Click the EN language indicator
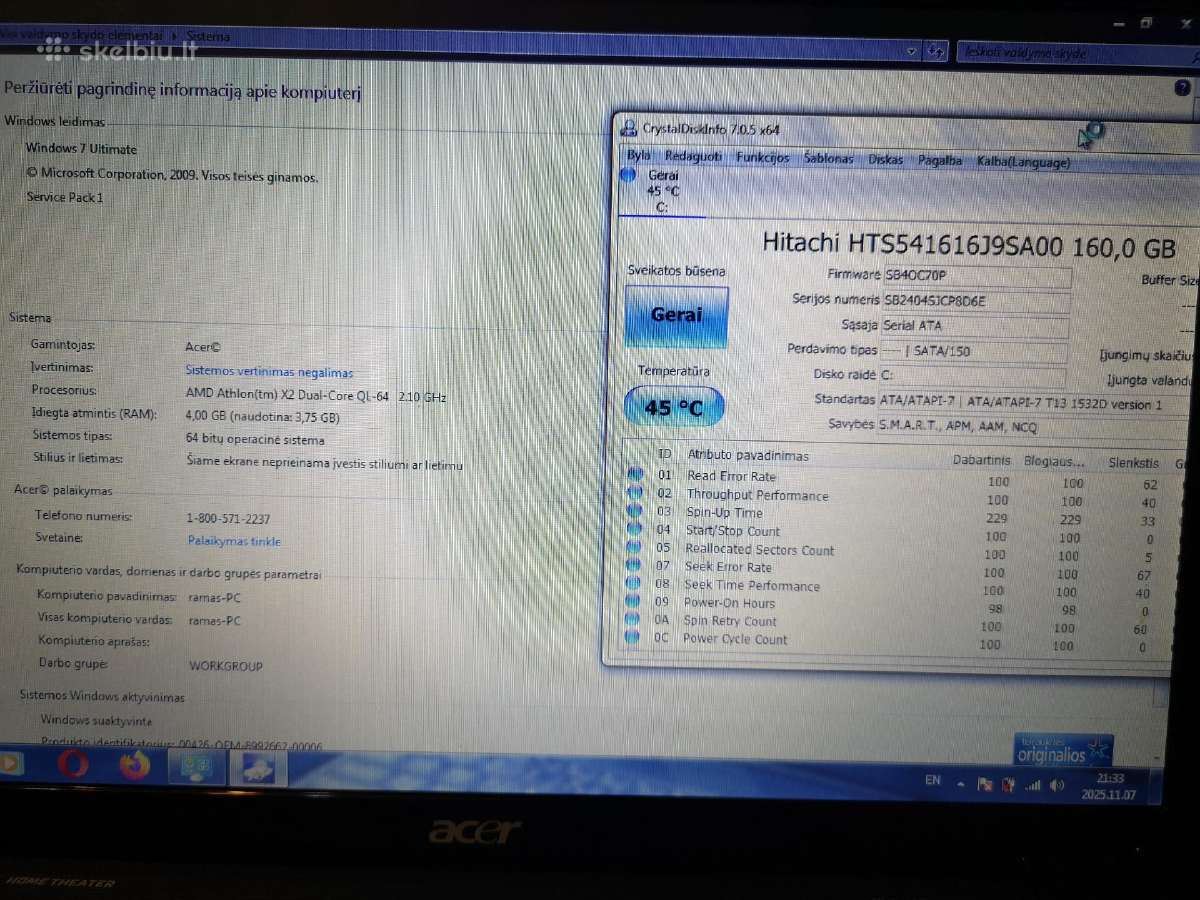Viewport: 1200px width, 900px height. pos(932,780)
